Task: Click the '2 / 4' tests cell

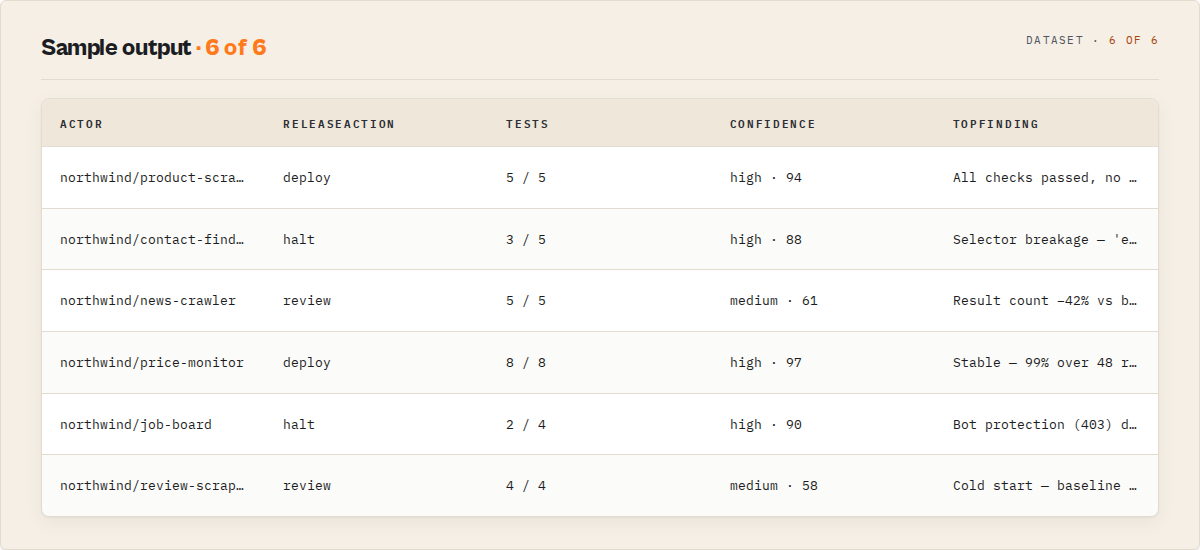Action: (526, 425)
